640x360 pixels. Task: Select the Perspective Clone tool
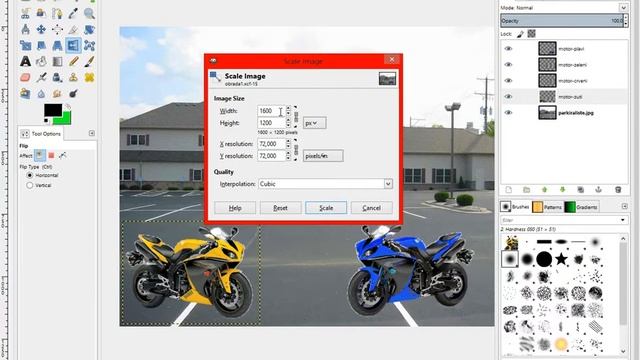point(25,93)
